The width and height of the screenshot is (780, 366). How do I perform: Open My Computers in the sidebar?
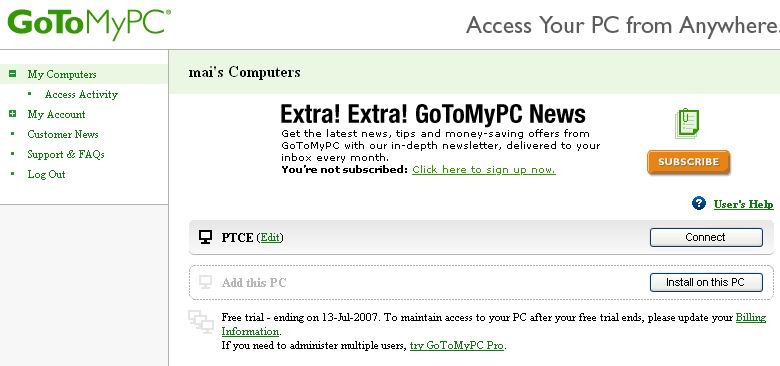62,74
